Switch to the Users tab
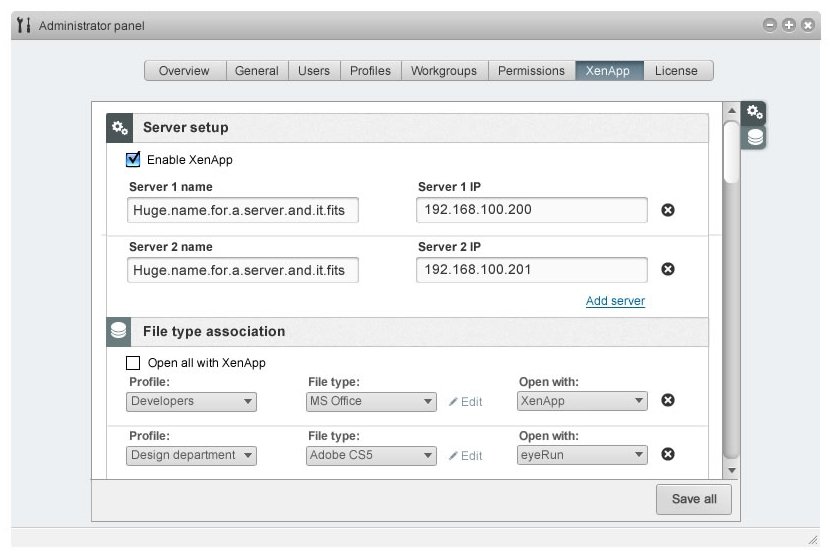This screenshot has width=830, height=558. coord(314,70)
